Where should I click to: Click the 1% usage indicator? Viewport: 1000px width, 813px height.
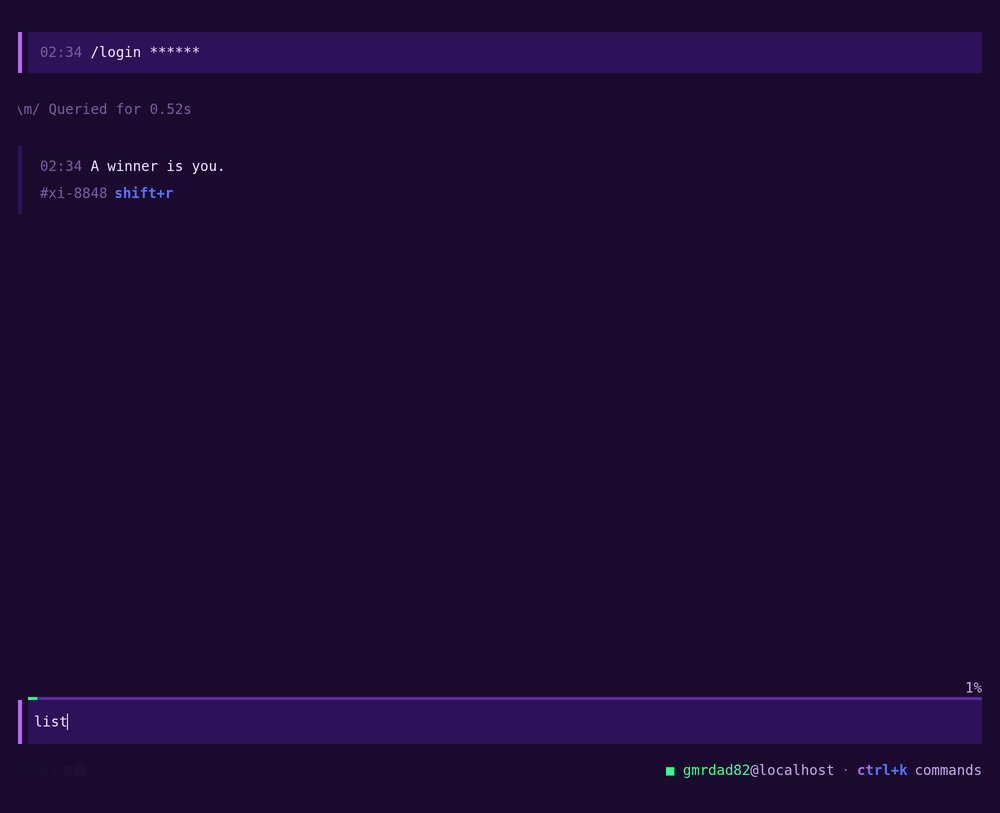[x=973, y=687]
